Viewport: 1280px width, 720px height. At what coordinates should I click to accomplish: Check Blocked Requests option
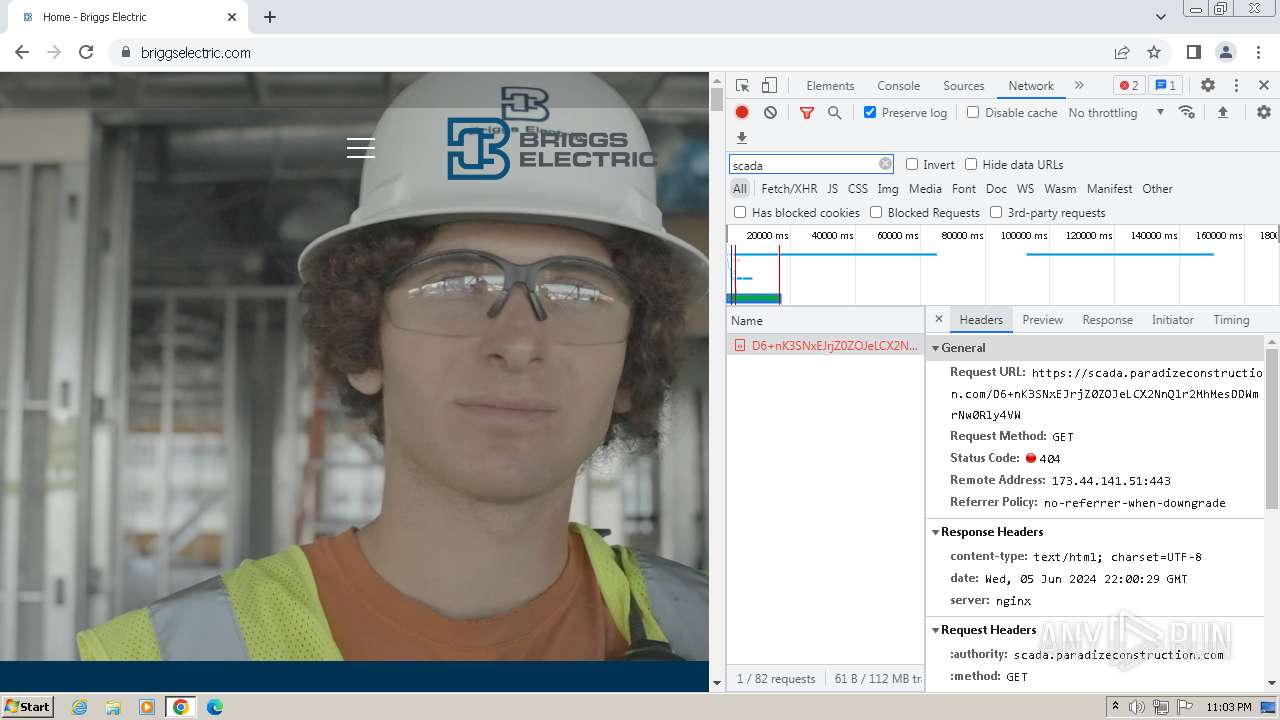point(876,212)
